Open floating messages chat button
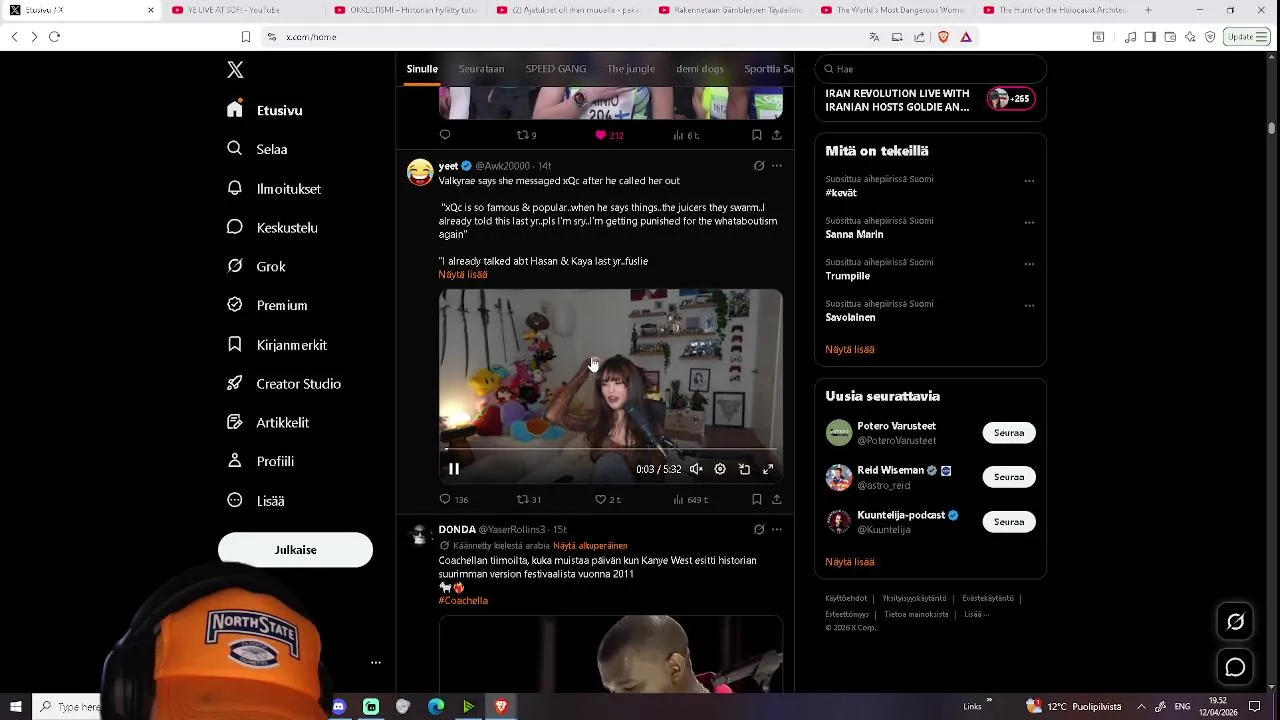The height and width of the screenshot is (720, 1280). click(x=1236, y=667)
